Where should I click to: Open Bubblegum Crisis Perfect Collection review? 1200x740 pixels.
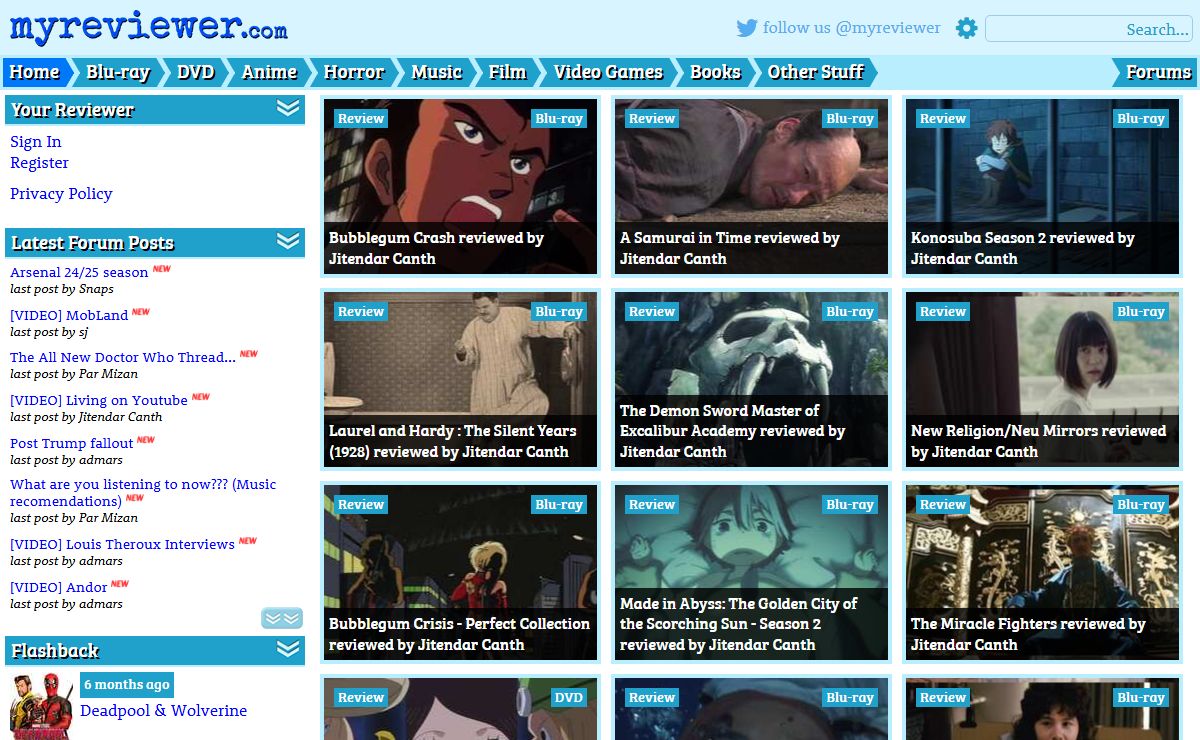[x=460, y=572]
